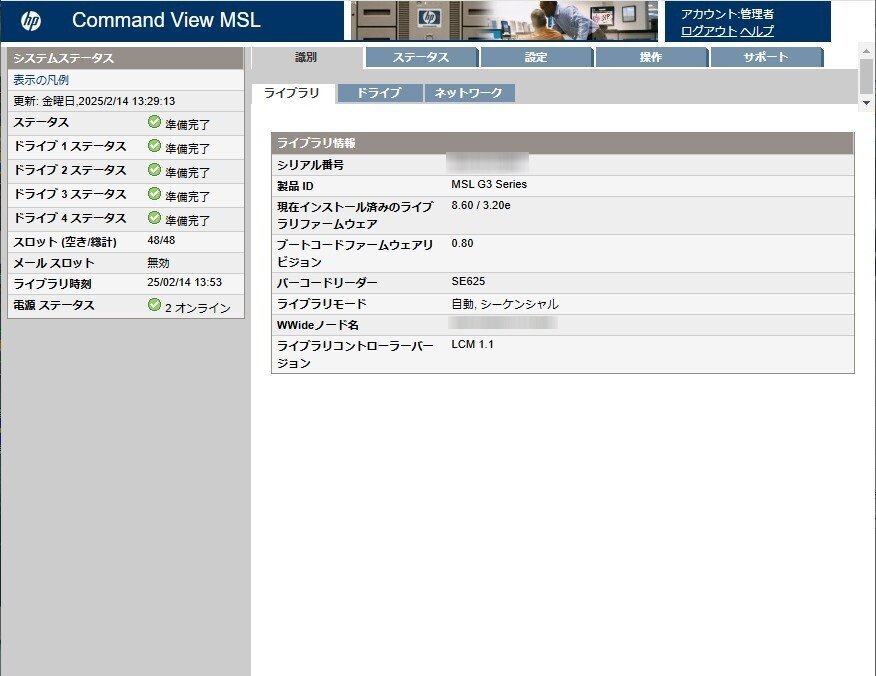Click the 2 オンライン power status text
Image resolution: width=876 pixels, height=676 pixels.
tap(198, 308)
